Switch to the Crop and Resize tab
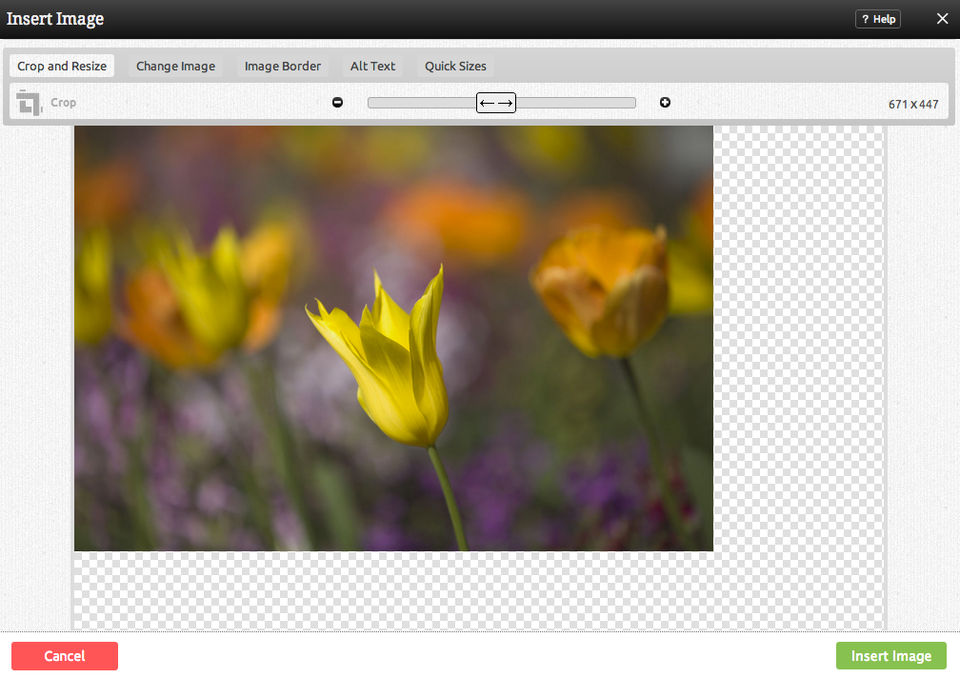960x676 pixels. point(62,66)
